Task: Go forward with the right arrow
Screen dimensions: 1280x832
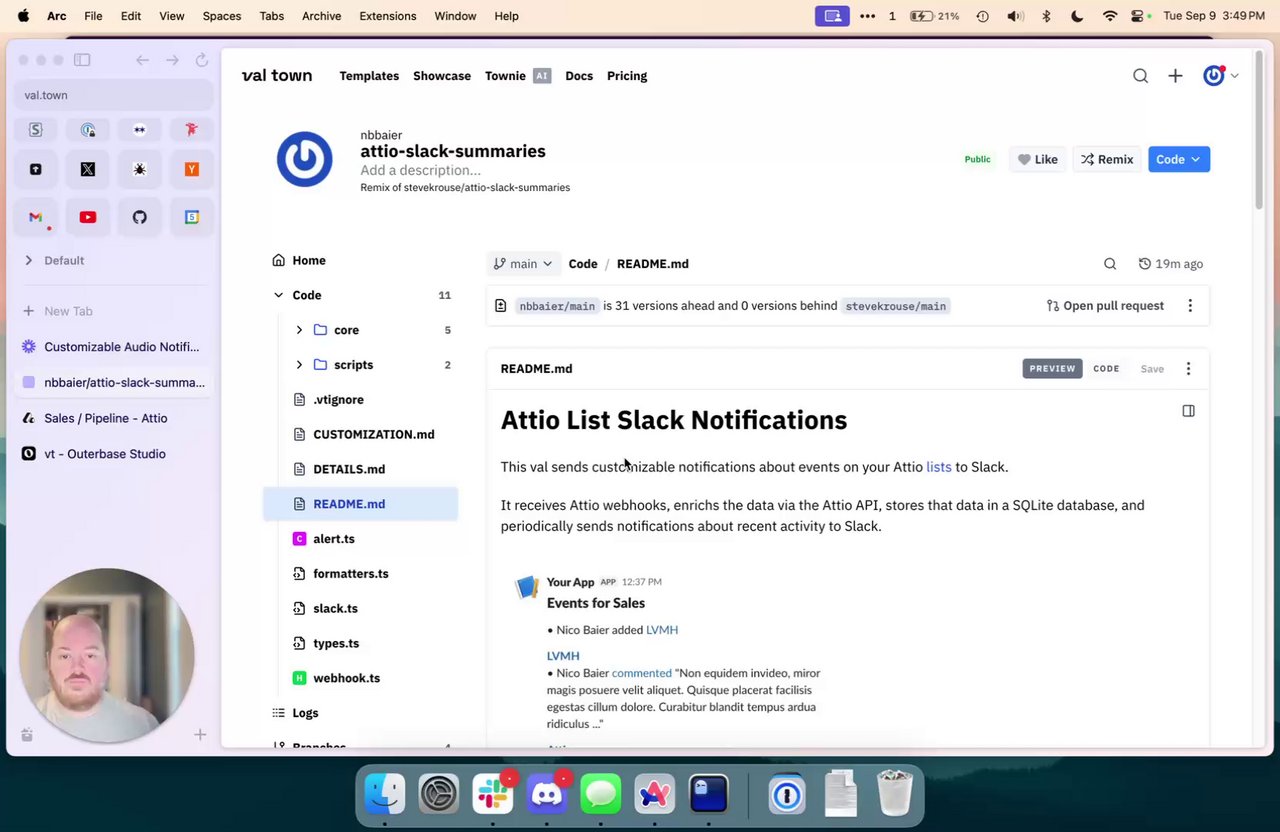Action: pos(172,60)
